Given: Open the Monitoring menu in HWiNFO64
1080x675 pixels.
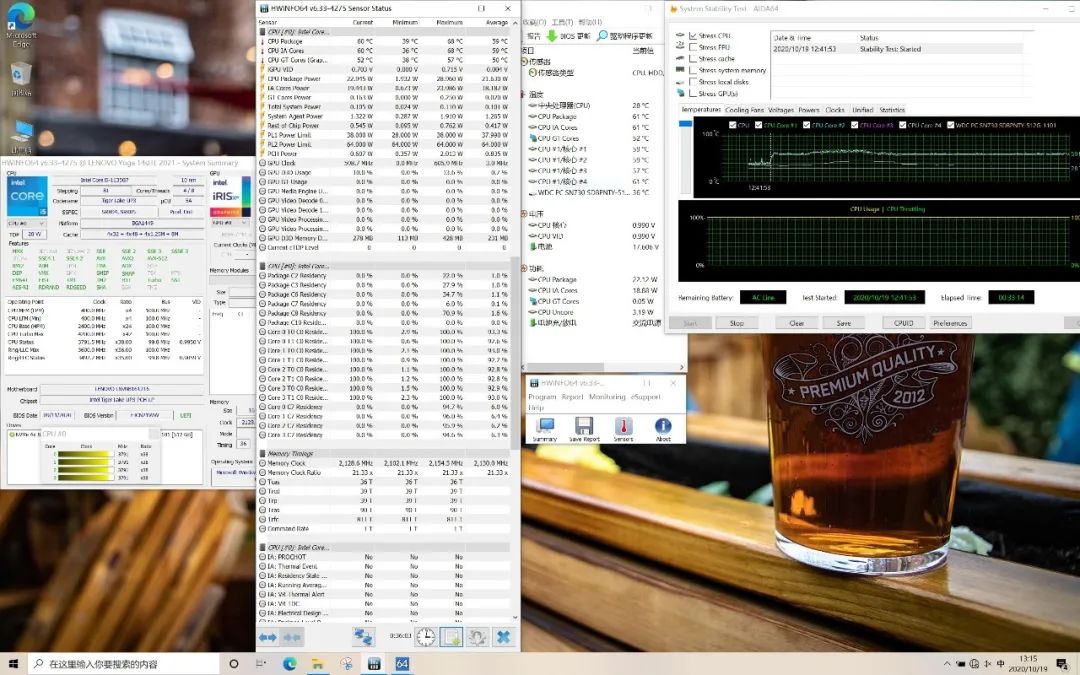Looking at the screenshot, I should pyautogui.click(x=607, y=397).
